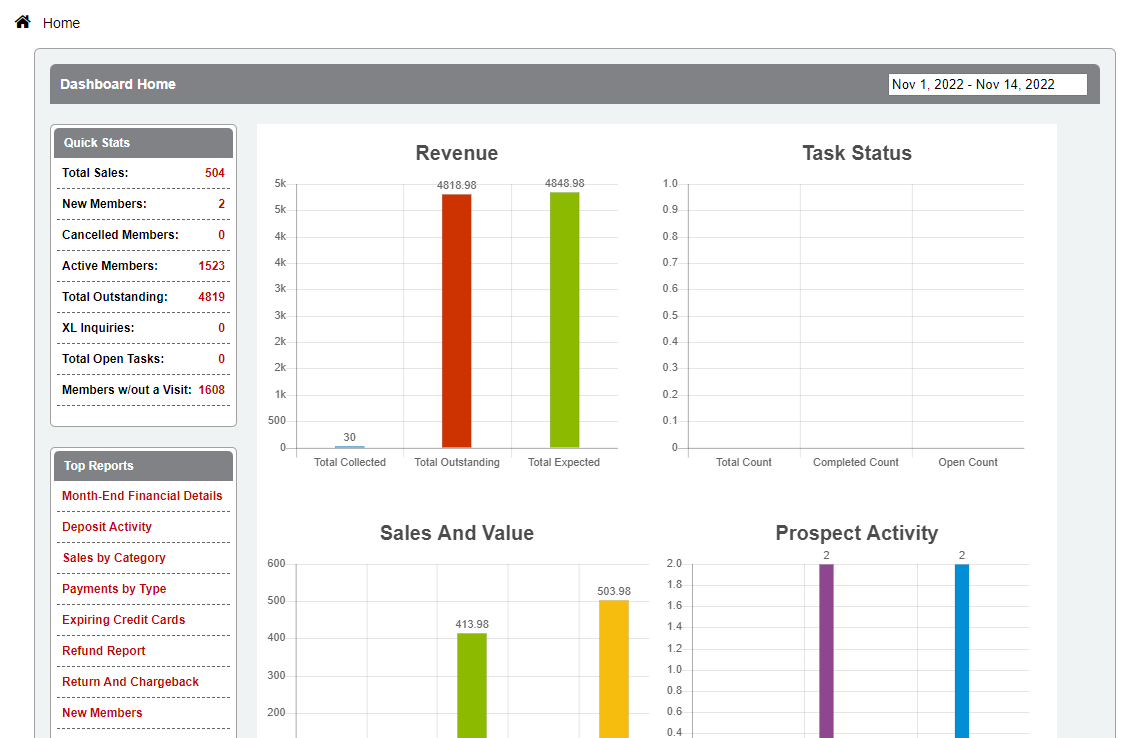Click Active Members value 1523

211,266
